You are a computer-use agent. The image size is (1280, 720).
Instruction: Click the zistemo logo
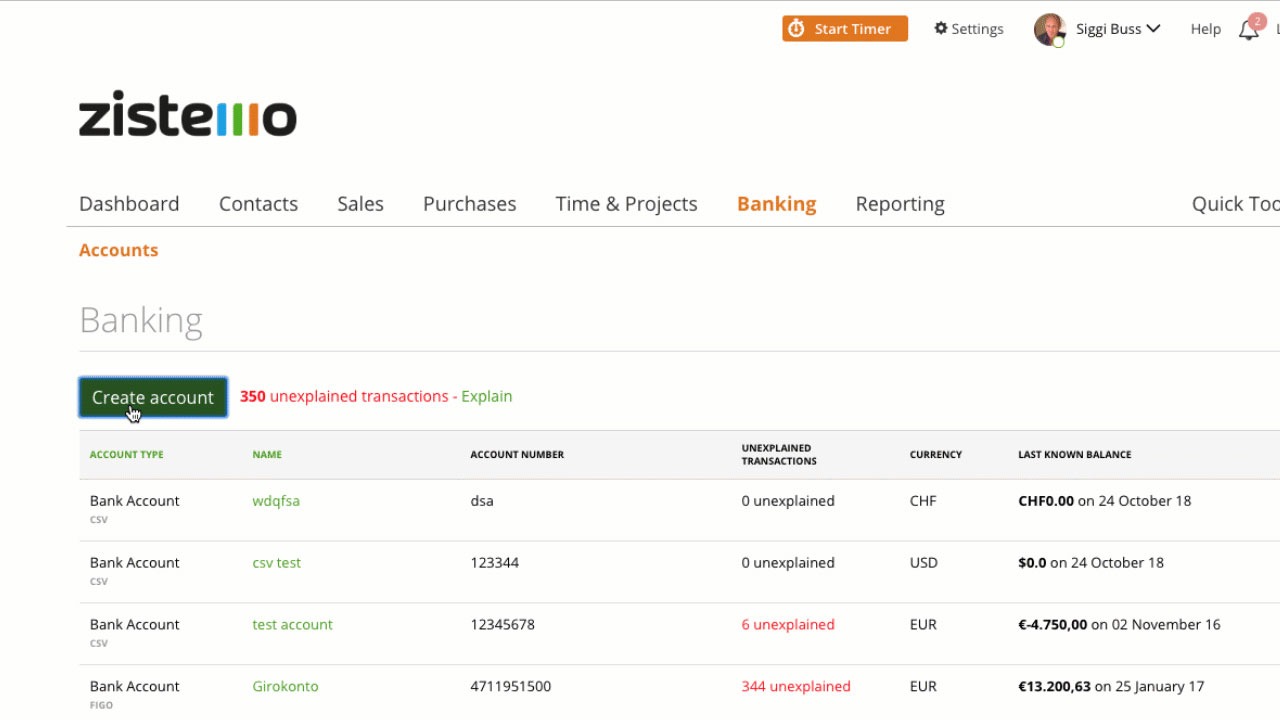pyautogui.click(x=188, y=116)
